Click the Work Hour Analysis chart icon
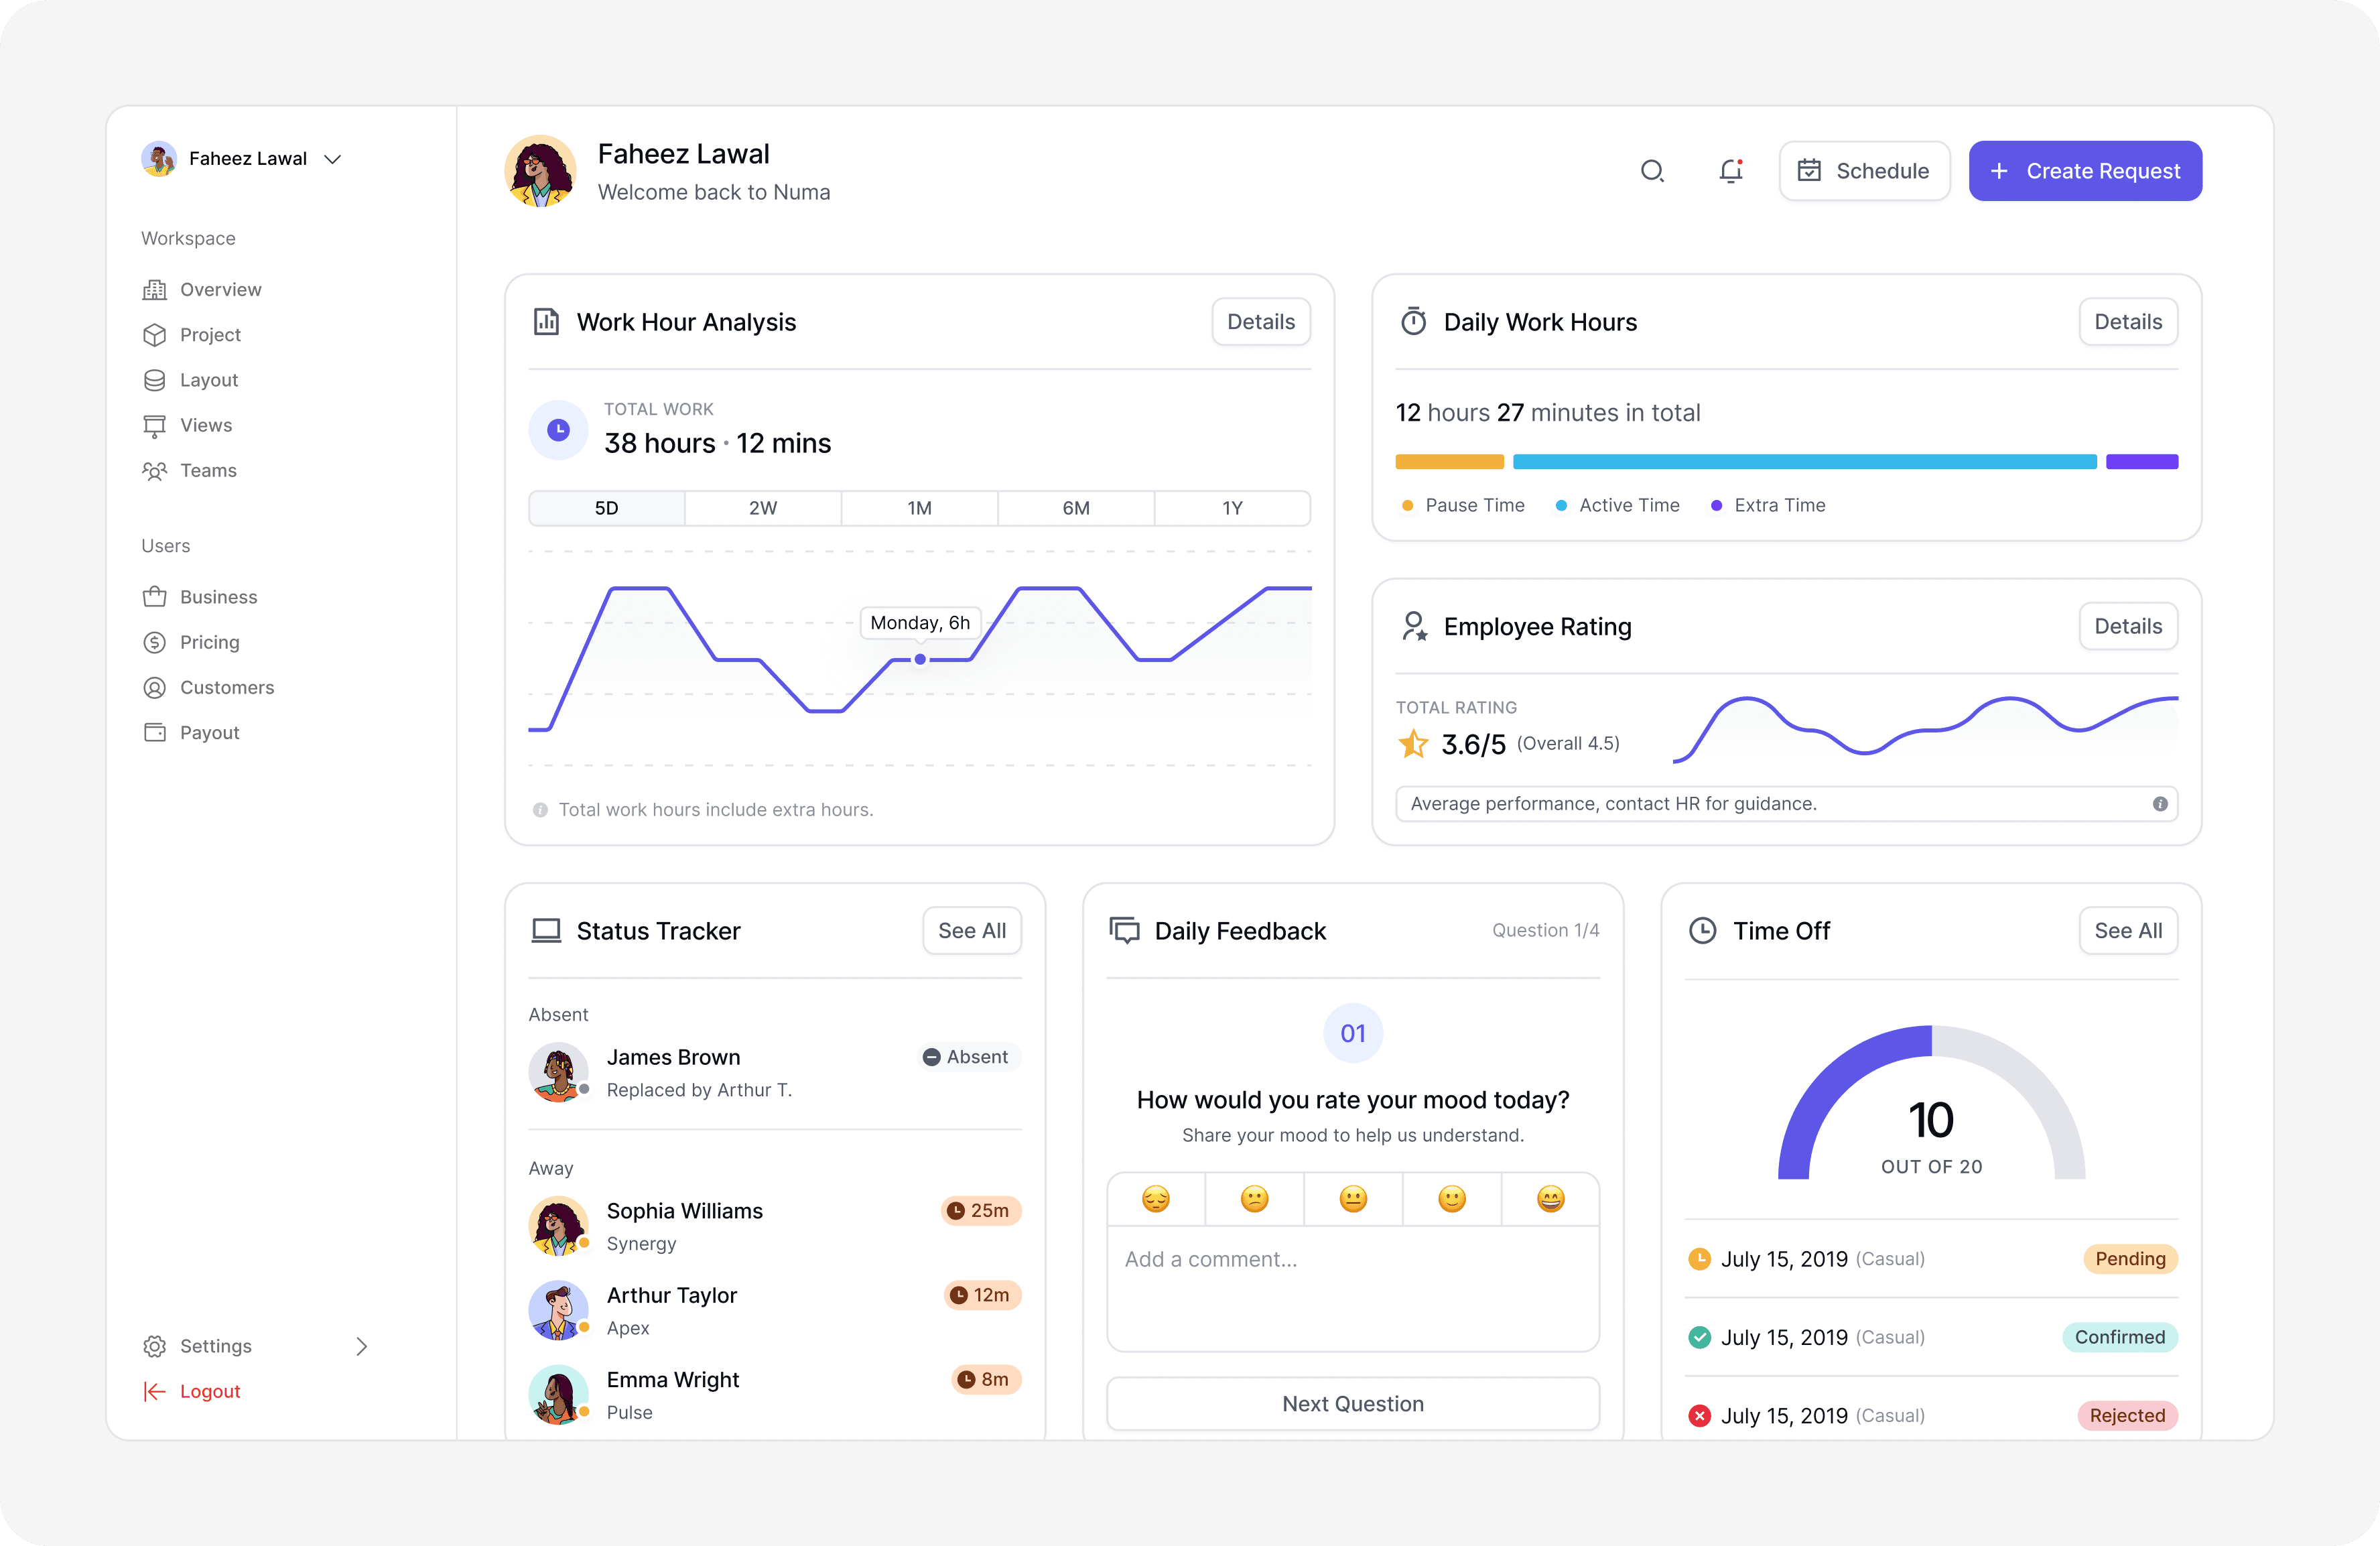The height and width of the screenshot is (1546, 2380). point(546,322)
